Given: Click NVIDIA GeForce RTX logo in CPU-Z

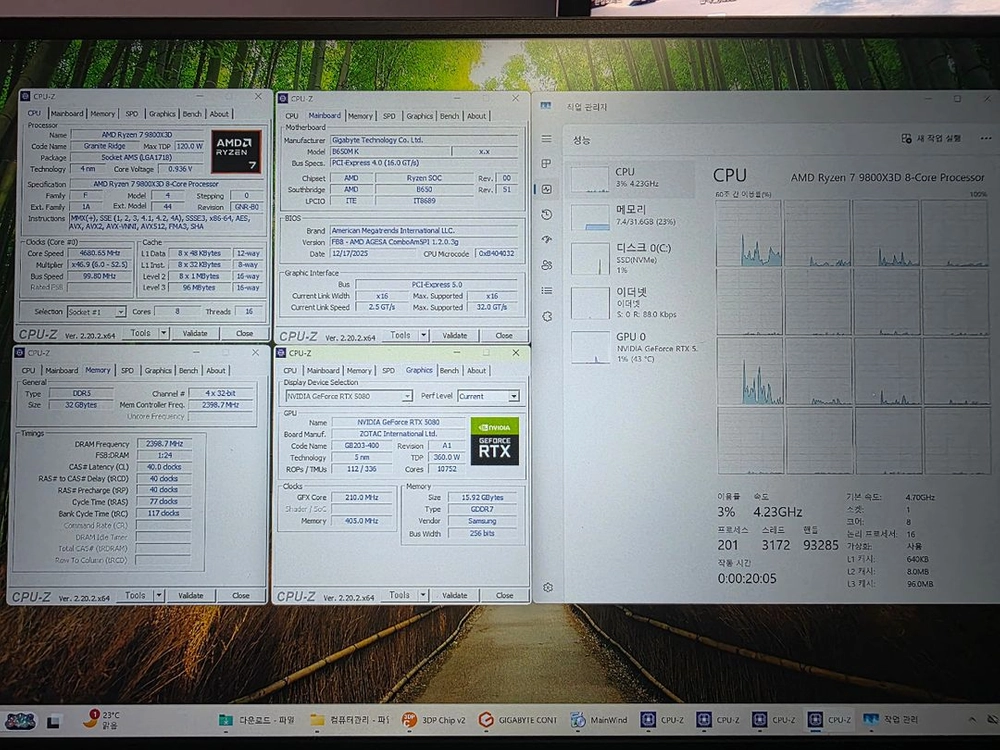Looking at the screenshot, I should pos(494,441).
